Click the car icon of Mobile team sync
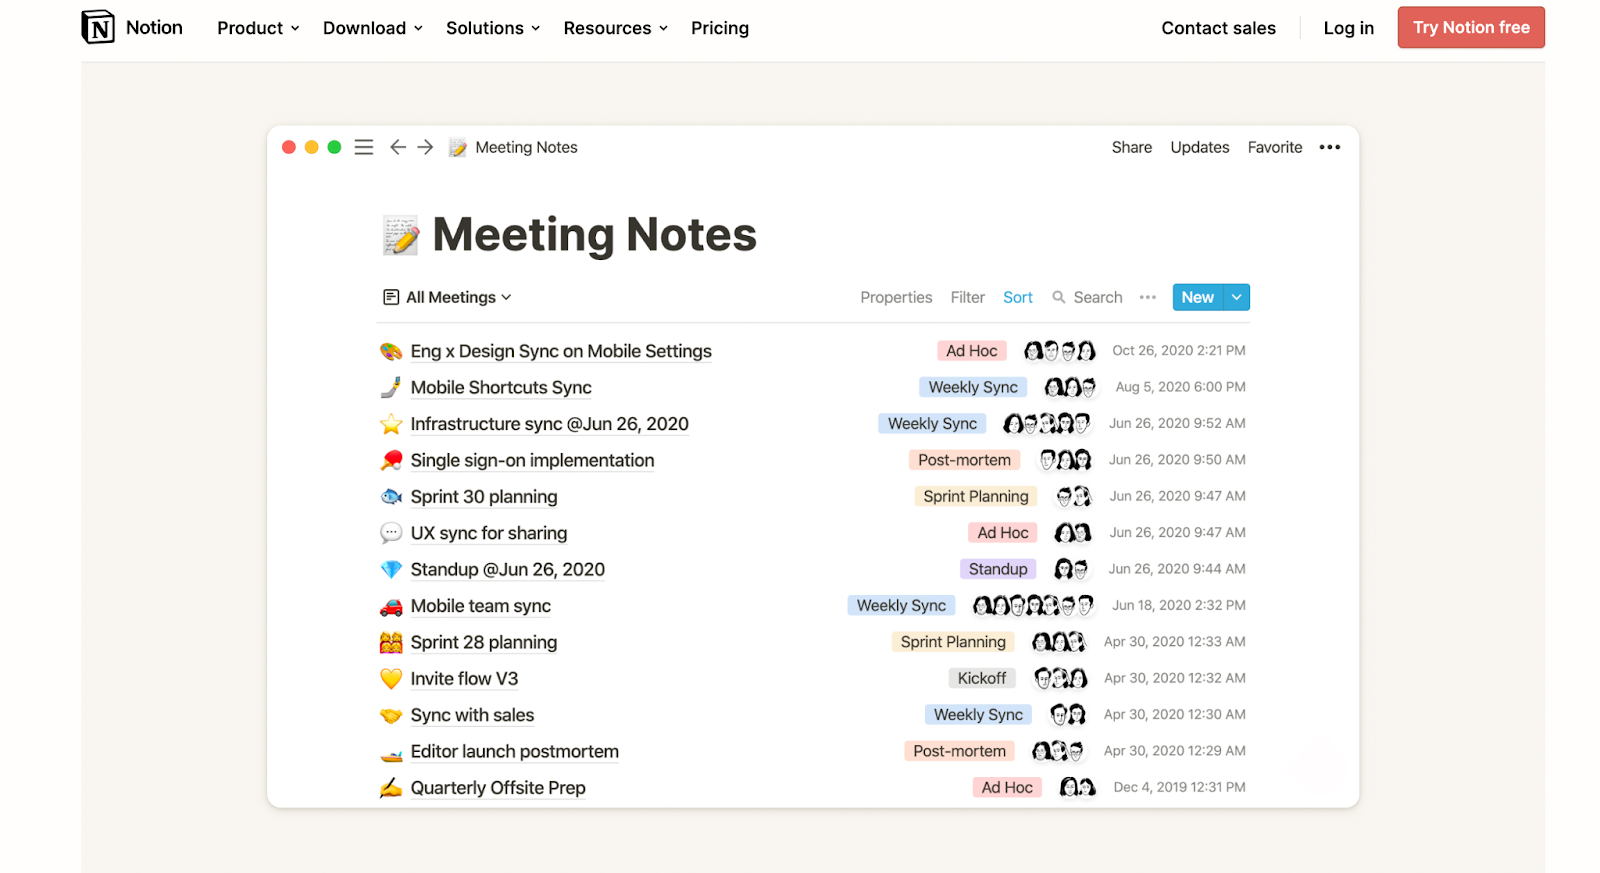The width and height of the screenshot is (1600, 873). [x=391, y=606]
